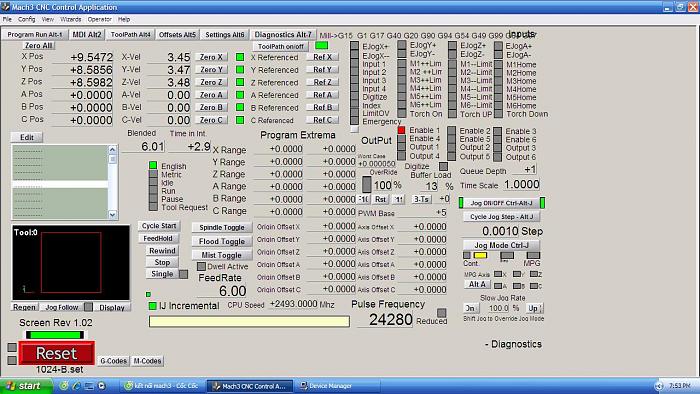Image resolution: width=700 pixels, height=394 pixels.
Task: Toggle Single block mode
Action: point(162,274)
